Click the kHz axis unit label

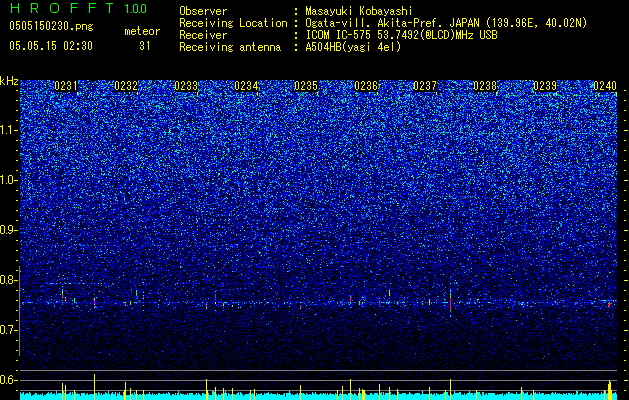coord(9,81)
